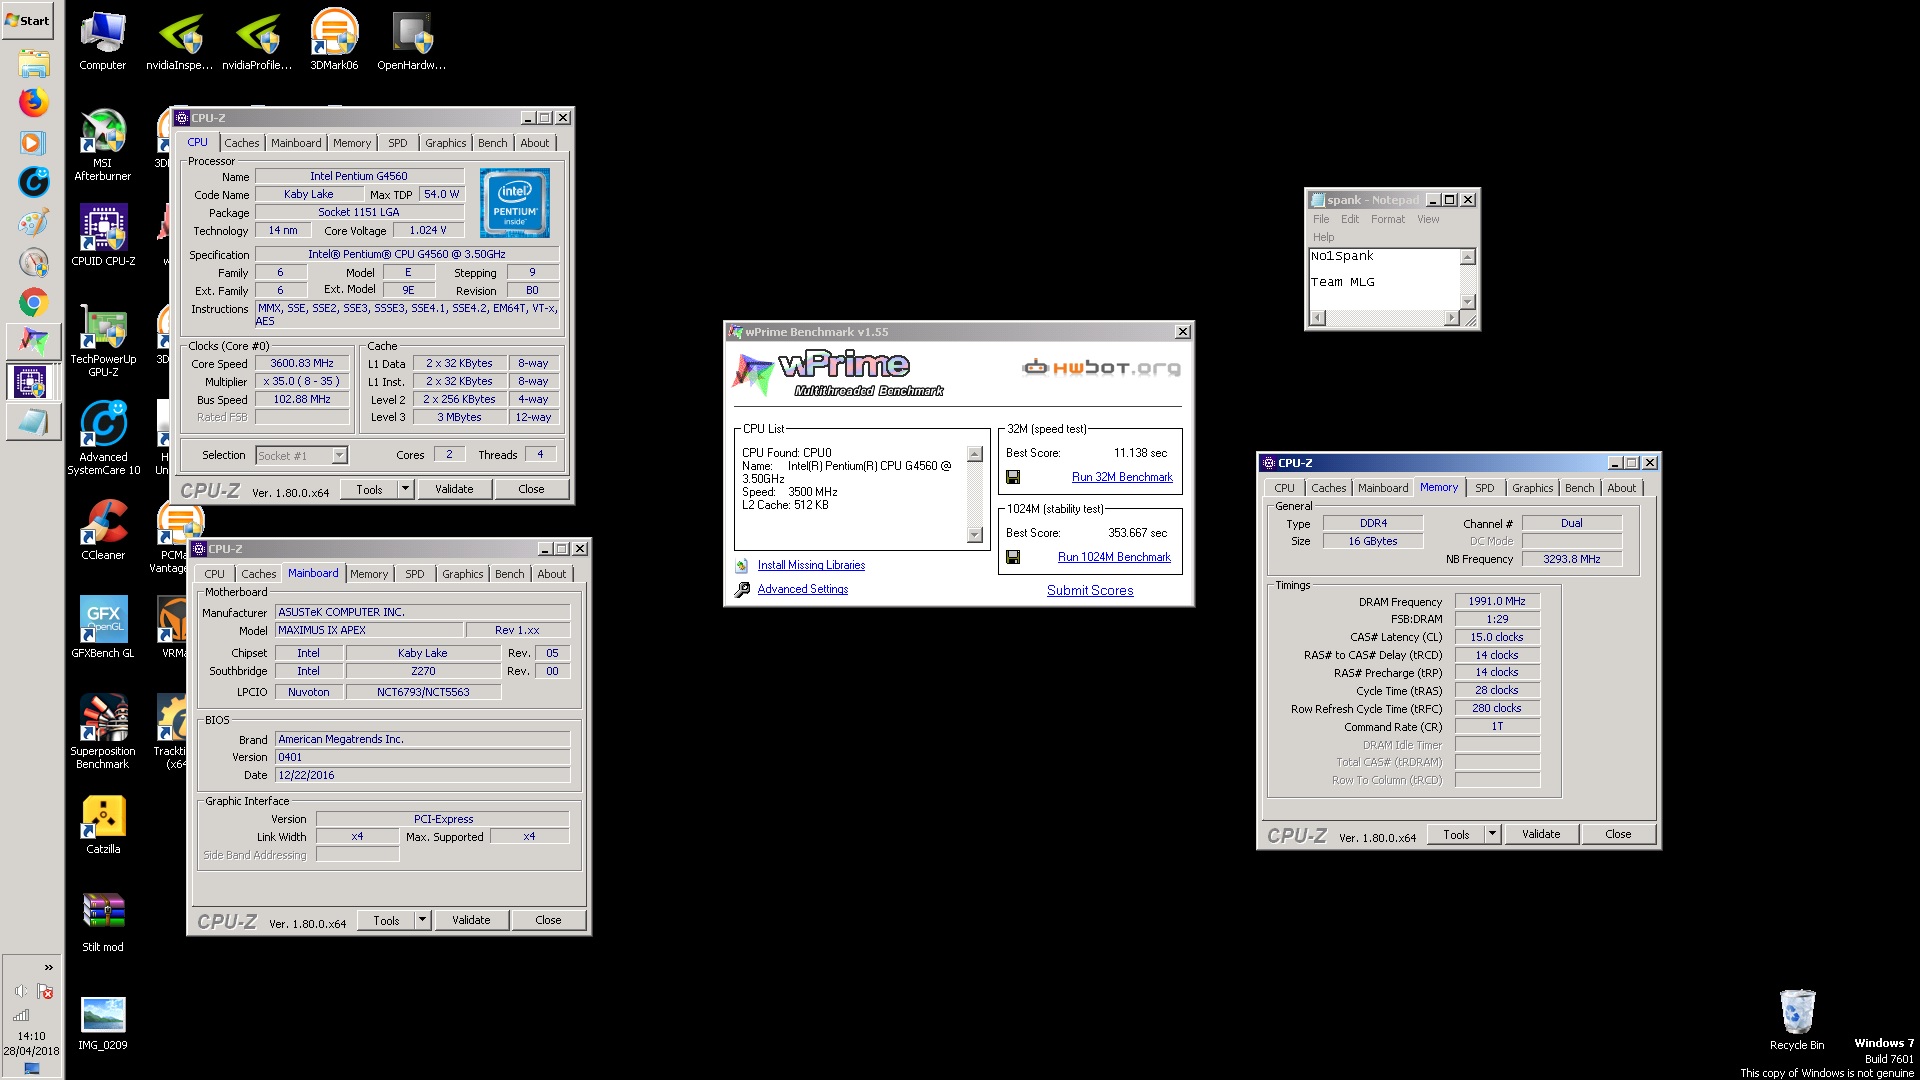The image size is (1920, 1080).
Task: Click the HWBOT.org logo in wPrime
Action: [1101, 368]
